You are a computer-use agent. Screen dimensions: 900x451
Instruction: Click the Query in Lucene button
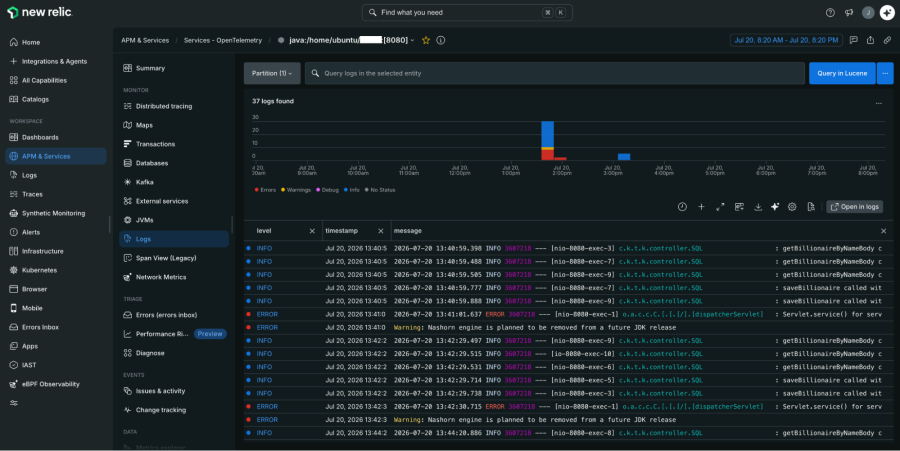[x=842, y=73]
